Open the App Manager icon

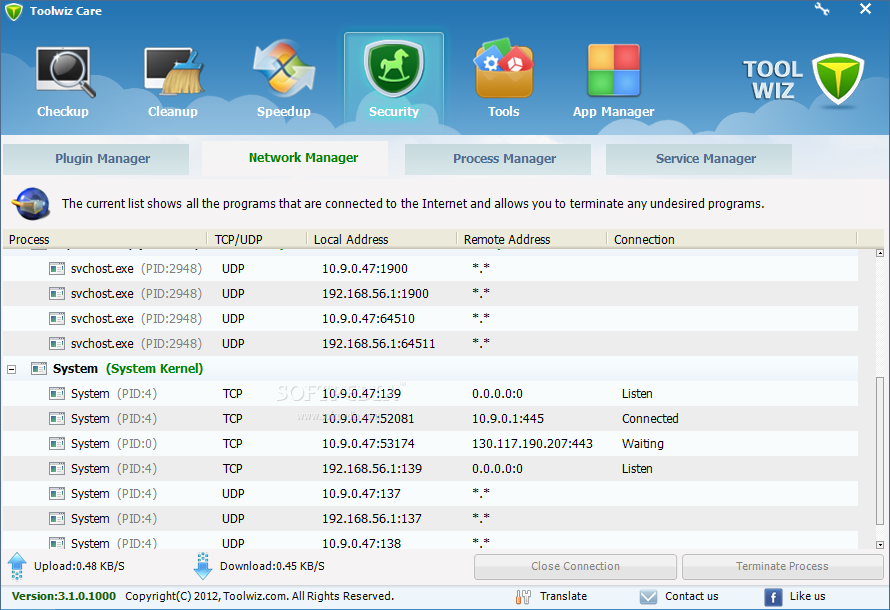(614, 70)
